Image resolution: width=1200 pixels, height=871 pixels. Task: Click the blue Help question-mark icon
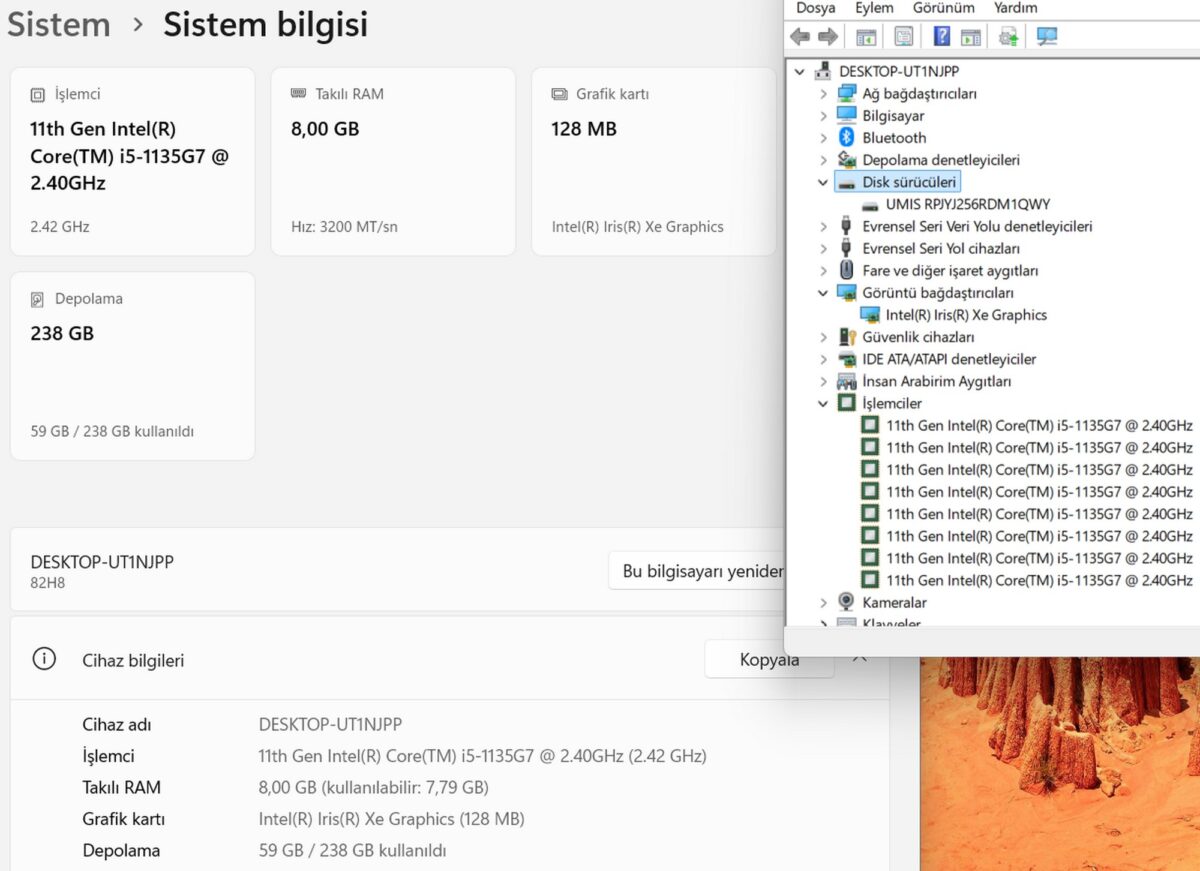pyautogui.click(x=941, y=37)
